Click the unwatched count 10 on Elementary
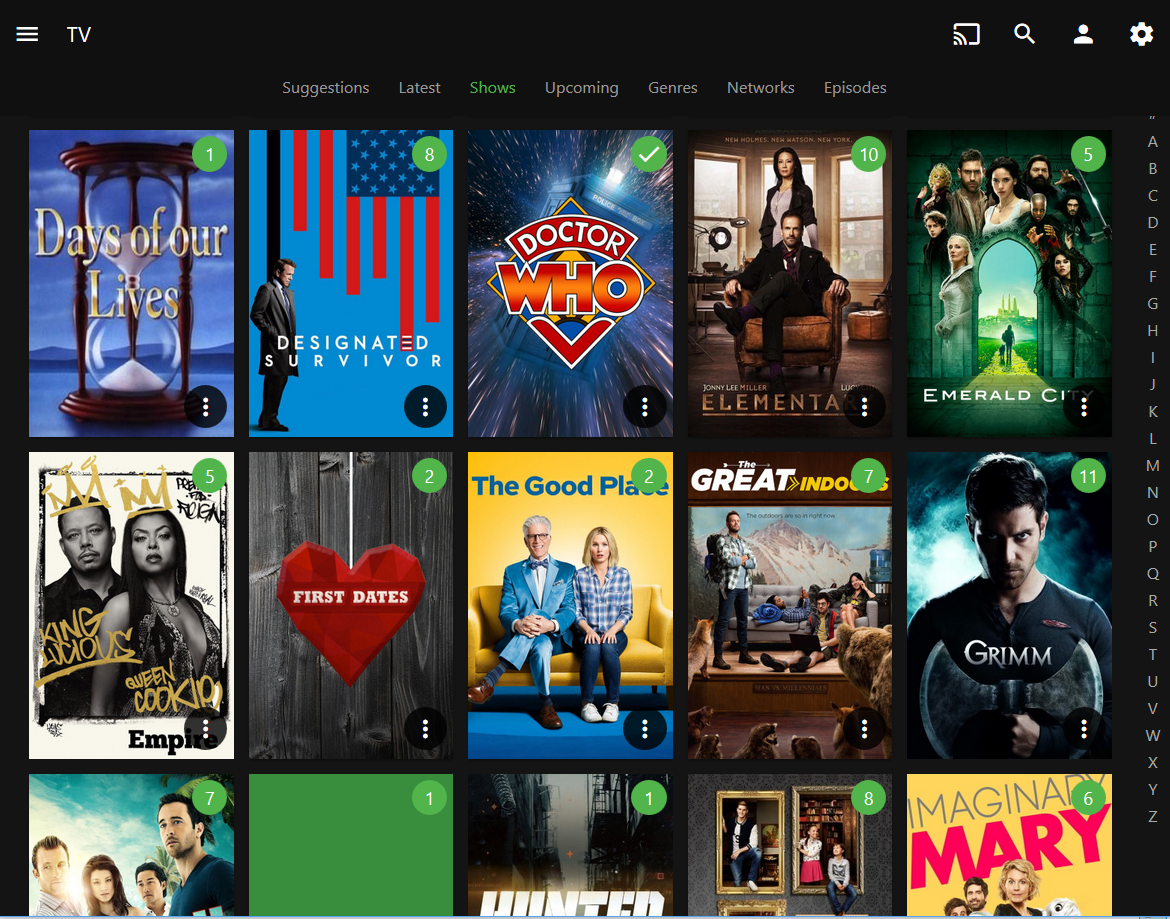The height and width of the screenshot is (919, 1170). coord(869,154)
